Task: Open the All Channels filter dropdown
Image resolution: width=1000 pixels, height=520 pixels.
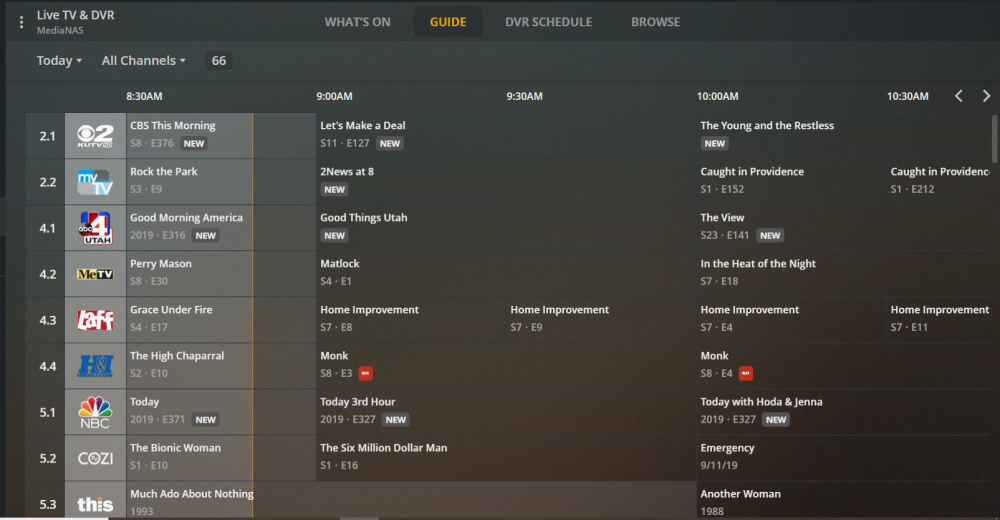Action: click(x=143, y=61)
